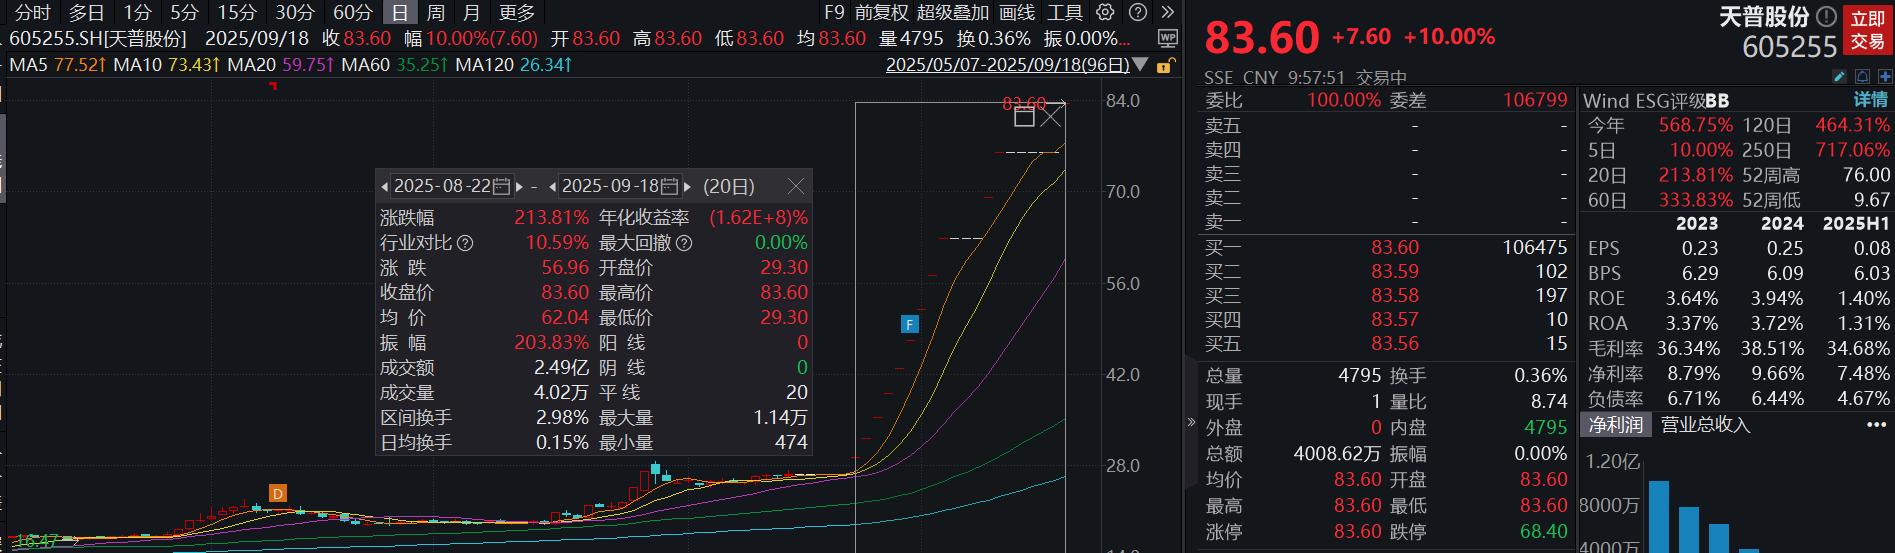Close the interval statistics popup
The width and height of the screenshot is (1895, 553).
coord(796,186)
